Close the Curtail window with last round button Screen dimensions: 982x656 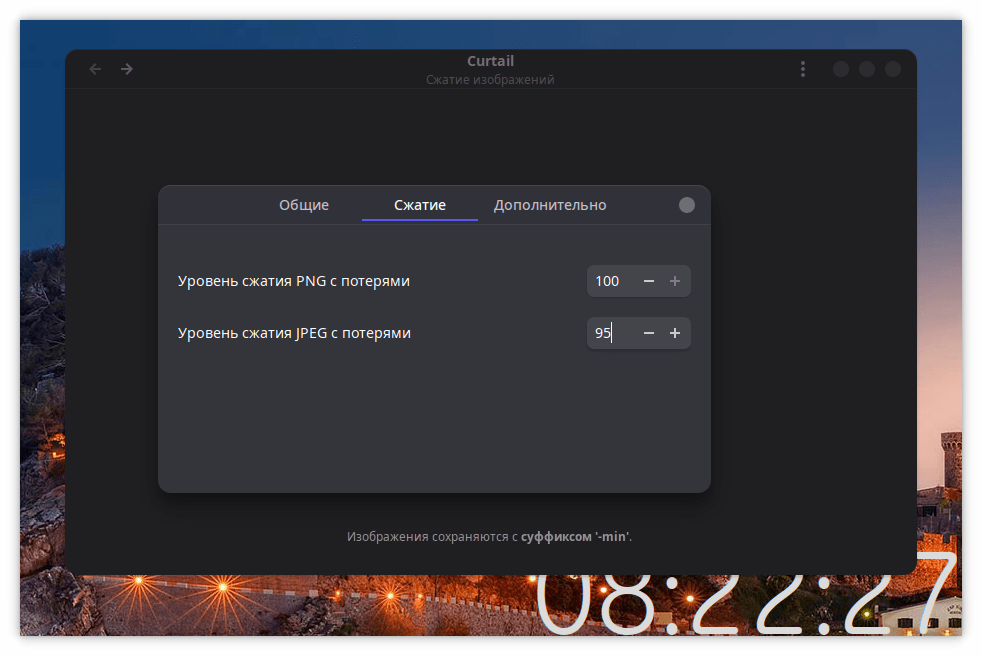(892, 69)
